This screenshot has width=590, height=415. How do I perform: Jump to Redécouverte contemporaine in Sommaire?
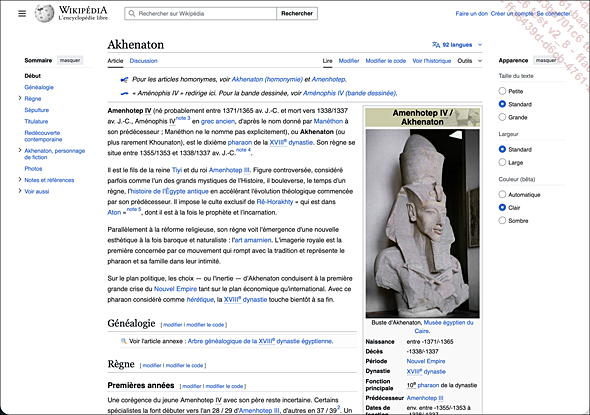43,136
